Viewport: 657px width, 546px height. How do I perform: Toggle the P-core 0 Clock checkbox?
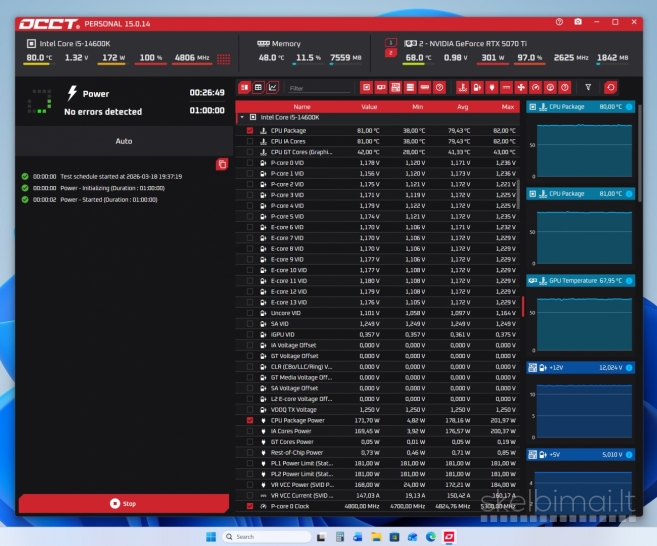(x=250, y=506)
